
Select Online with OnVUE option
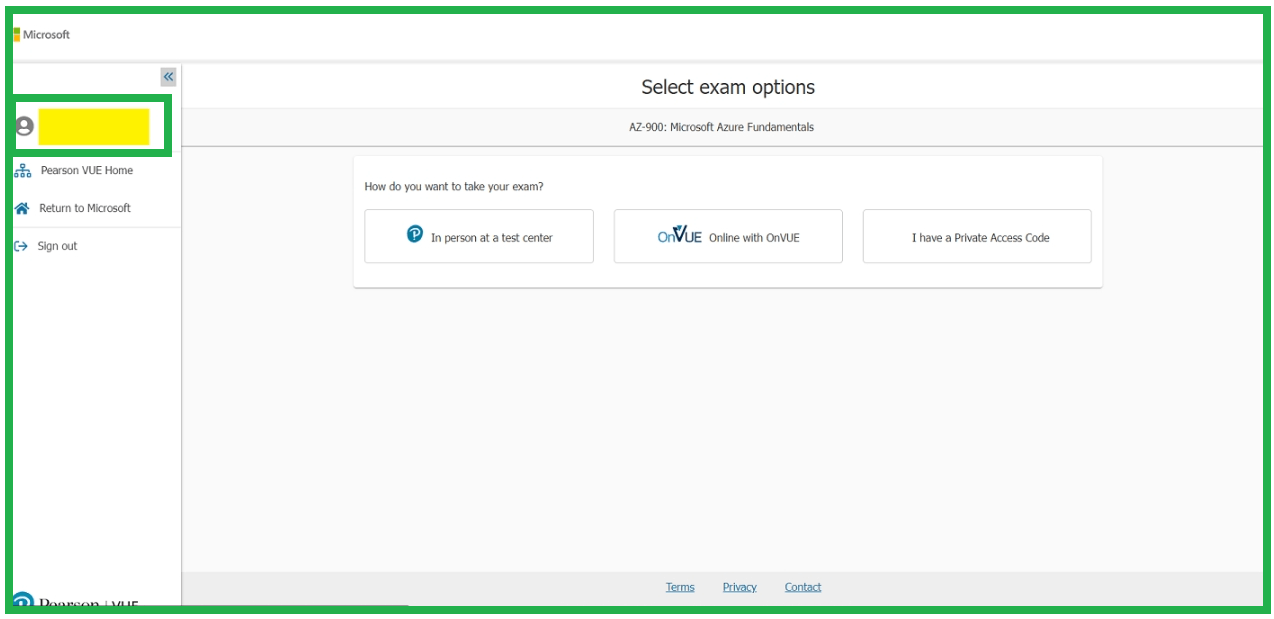pos(728,236)
